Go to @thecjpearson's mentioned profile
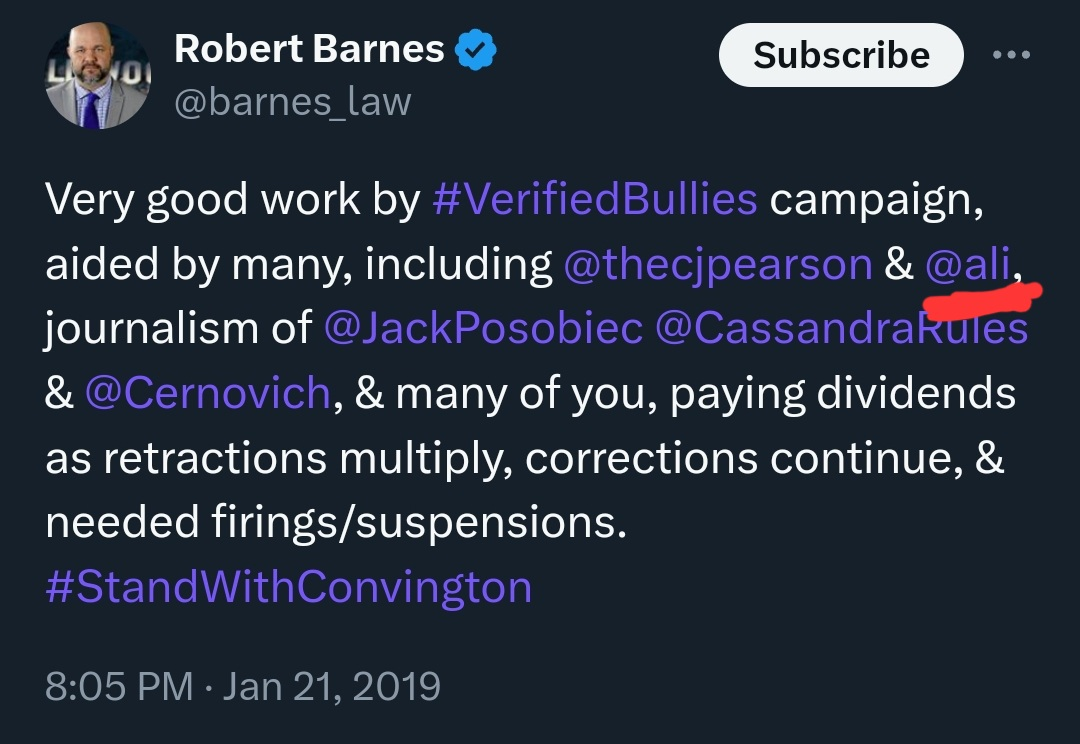This screenshot has height=744, width=1080. pos(718,265)
